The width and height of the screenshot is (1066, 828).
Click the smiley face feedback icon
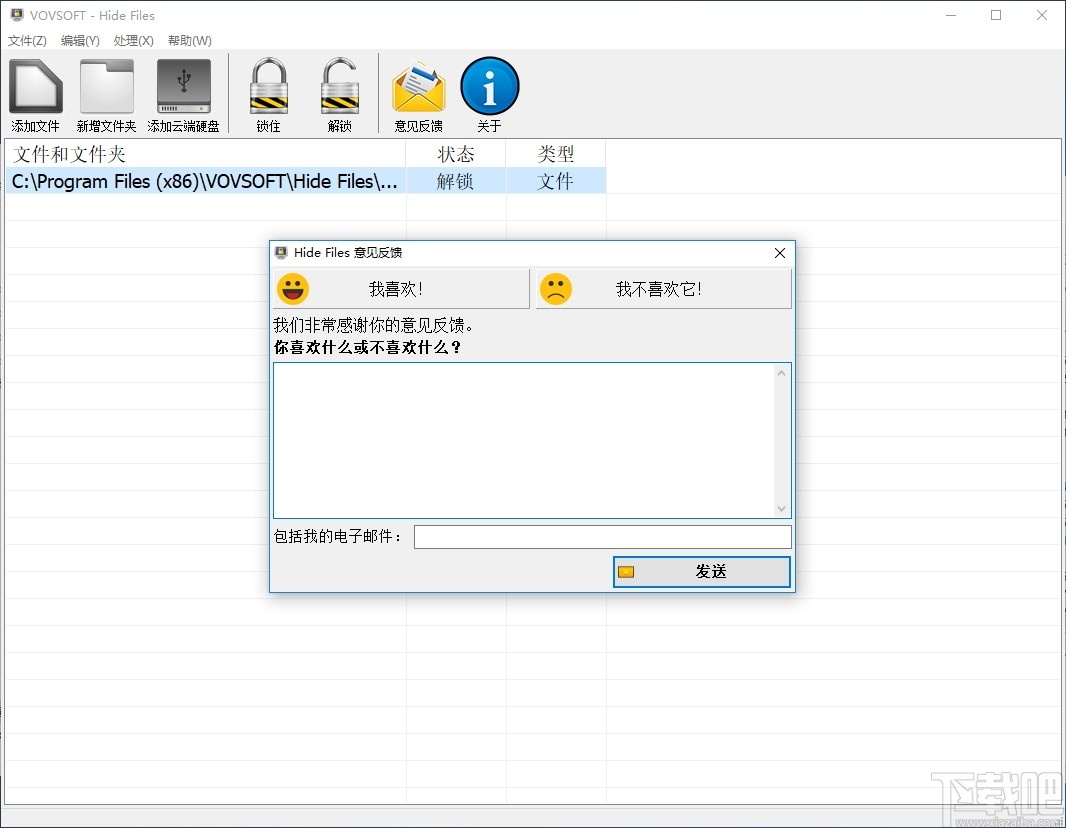click(x=292, y=288)
